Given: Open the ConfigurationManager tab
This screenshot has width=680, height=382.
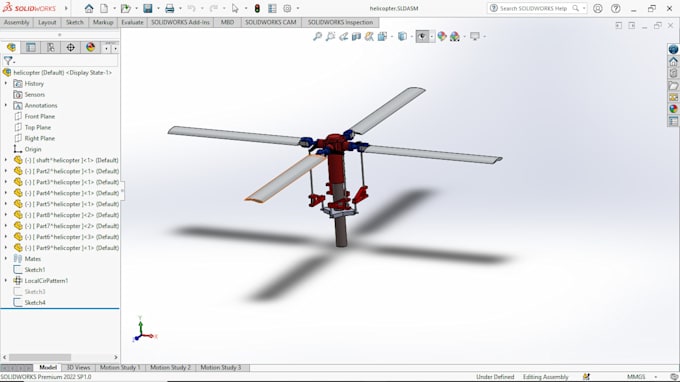Looking at the screenshot, I should click(51, 47).
